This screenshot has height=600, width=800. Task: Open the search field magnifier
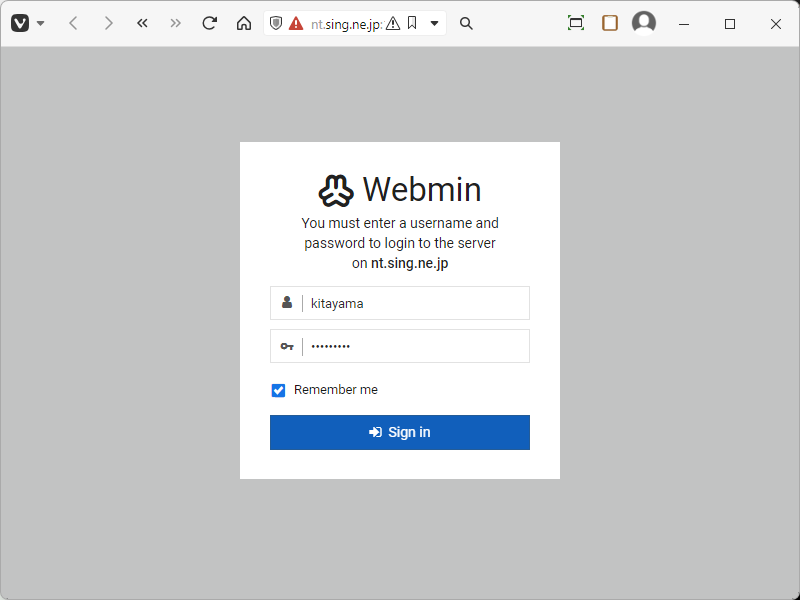[466, 23]
